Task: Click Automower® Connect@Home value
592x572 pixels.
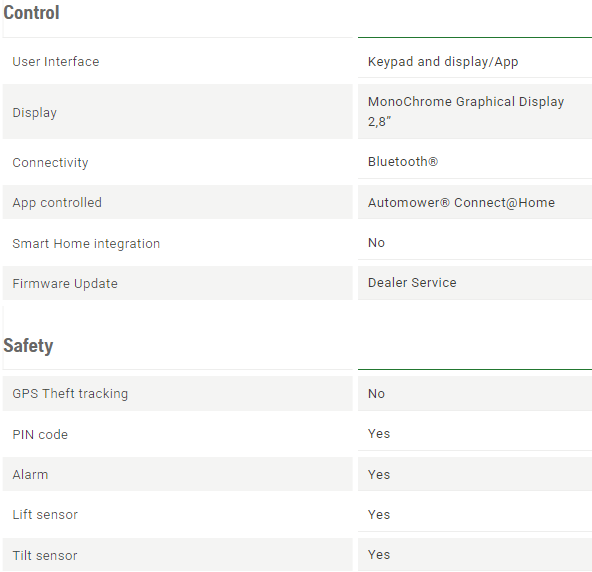Action: point(461,203)
